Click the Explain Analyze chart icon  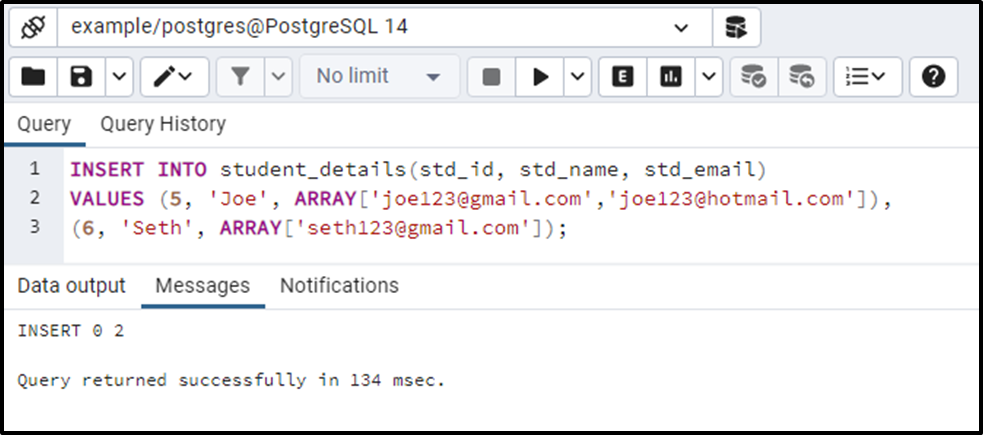coord(671,77)
